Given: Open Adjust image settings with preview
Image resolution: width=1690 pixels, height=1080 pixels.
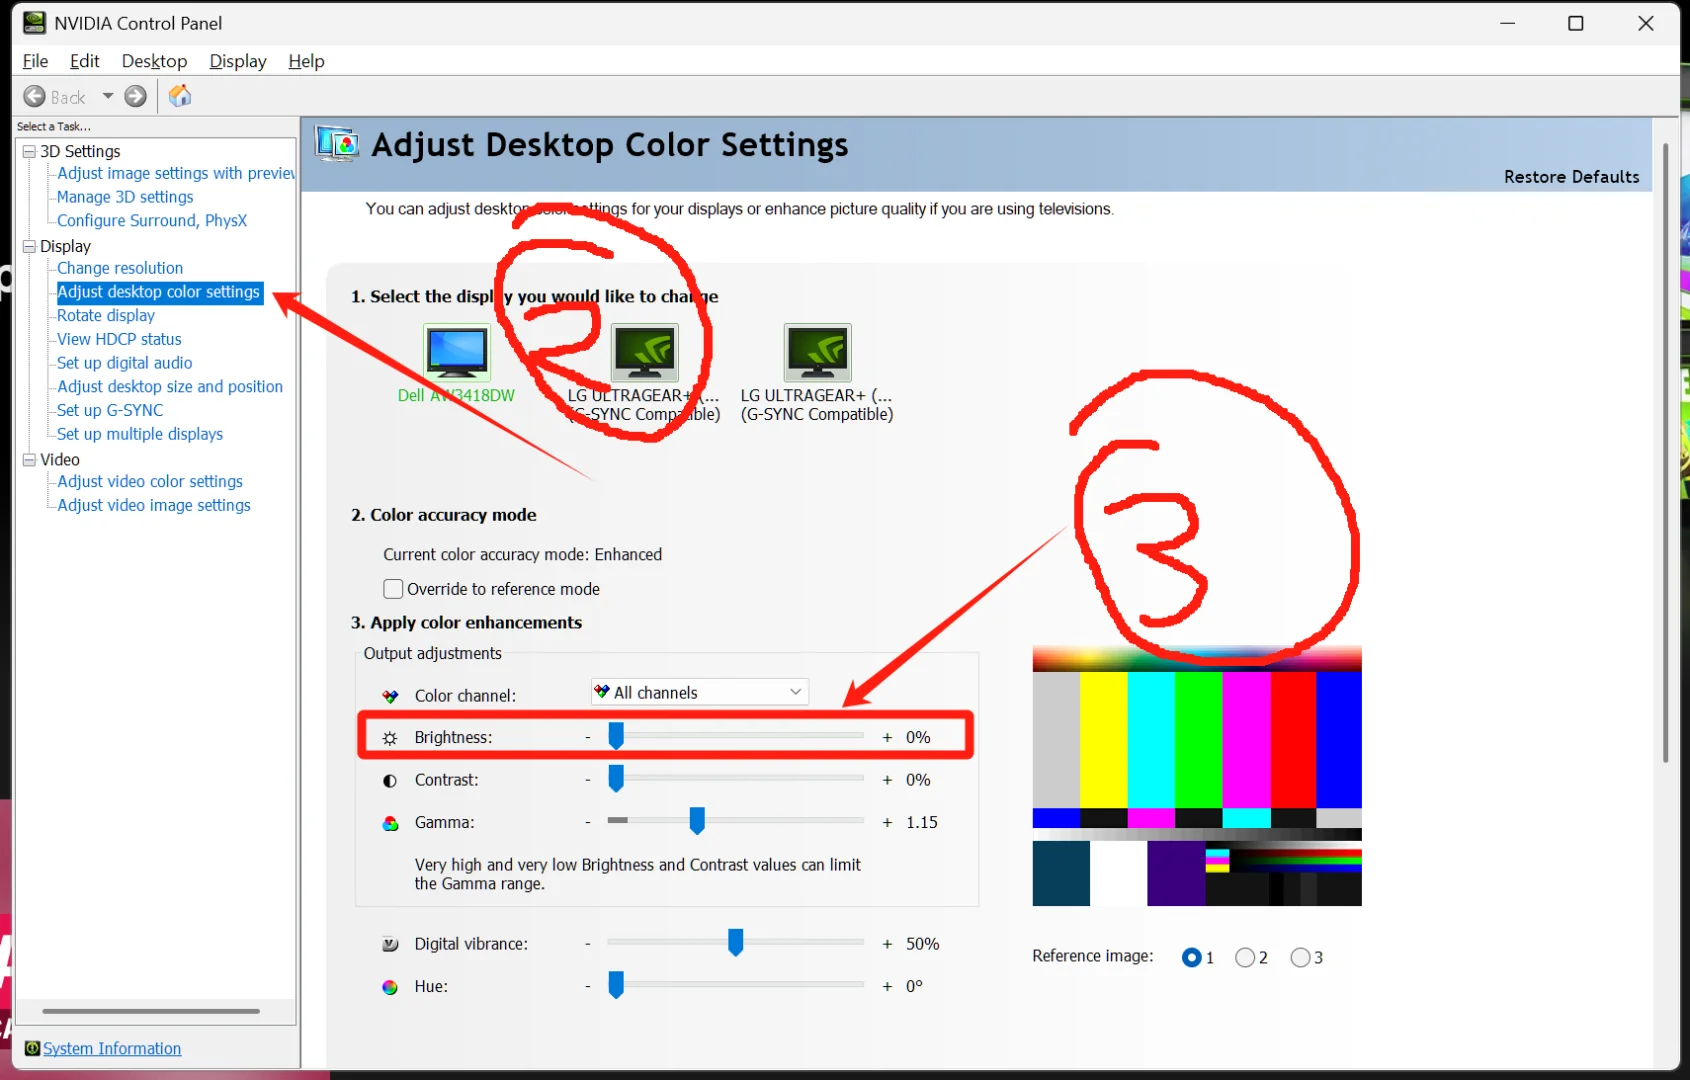Looking at the screenshot, I should pyautogui.click(x=176, y=173).
